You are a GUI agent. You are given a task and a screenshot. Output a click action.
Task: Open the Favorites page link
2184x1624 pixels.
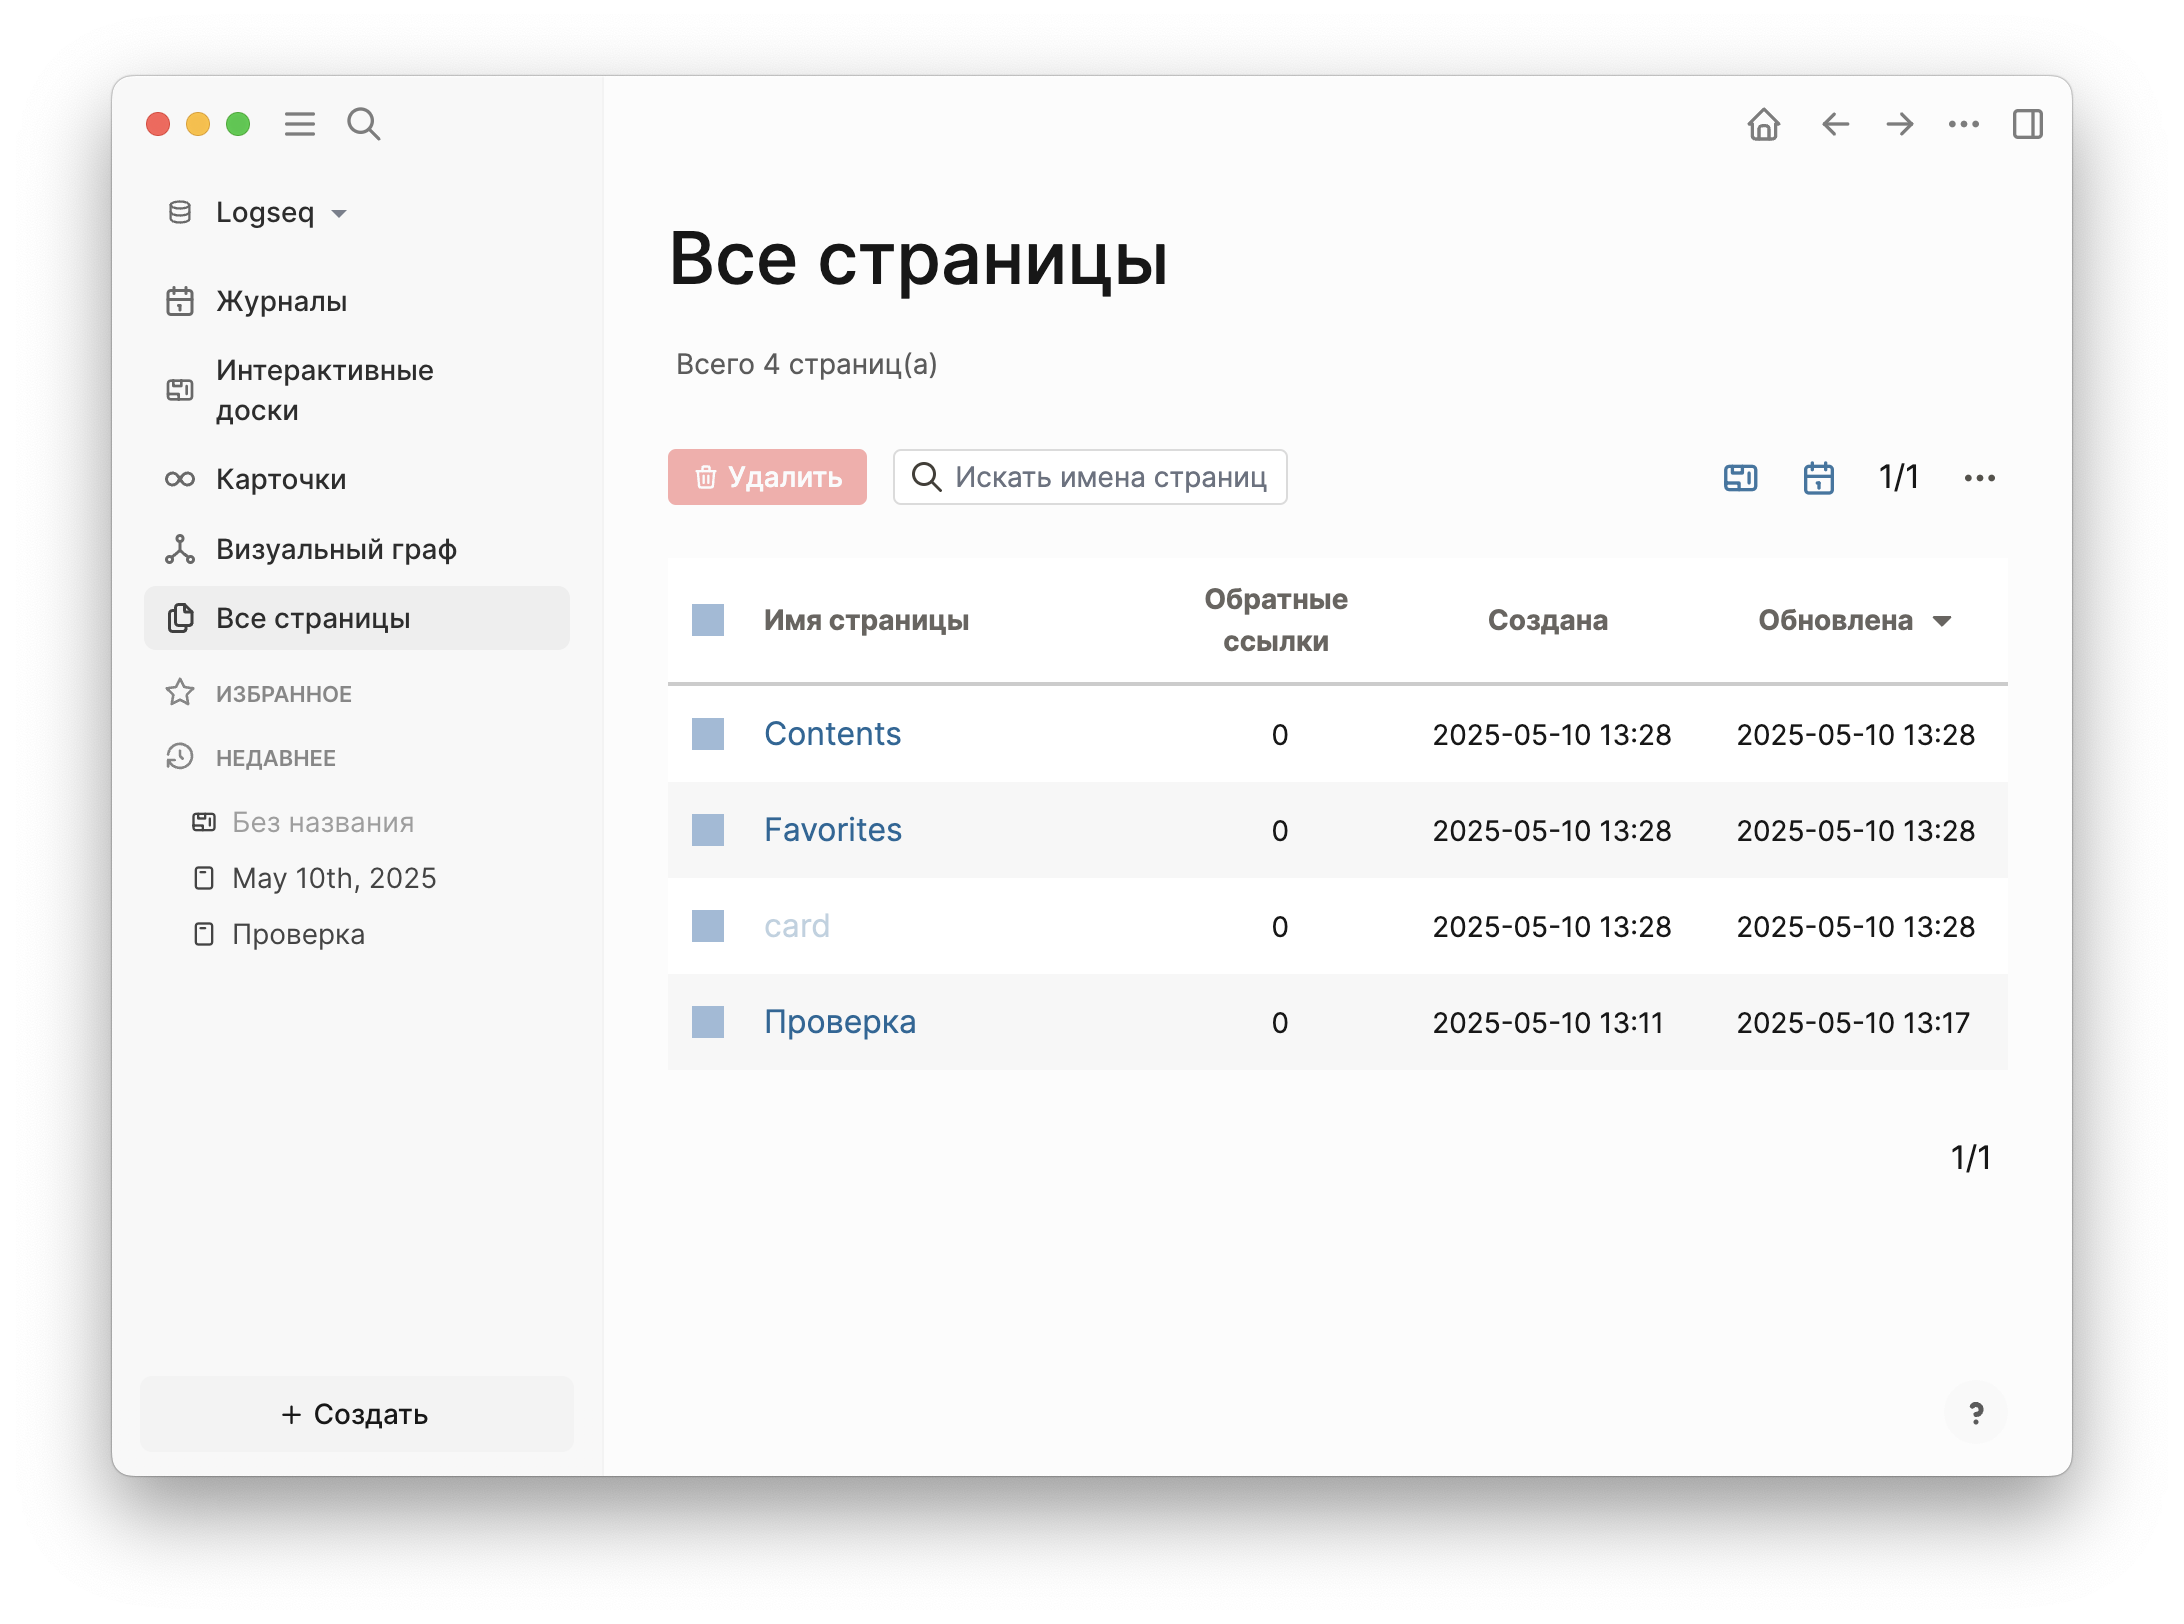pyautogui.click(x=832, y=830)
